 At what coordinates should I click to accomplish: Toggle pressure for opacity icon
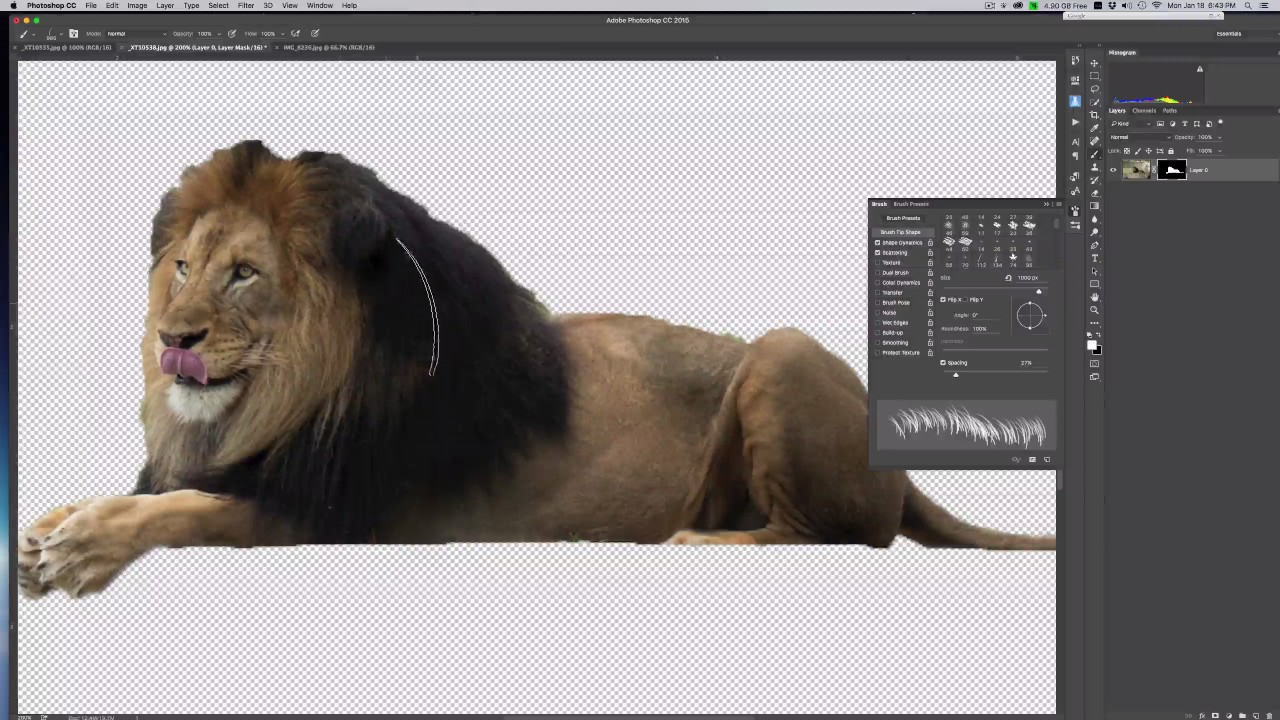pyautogui.click(x=232, y=33)
